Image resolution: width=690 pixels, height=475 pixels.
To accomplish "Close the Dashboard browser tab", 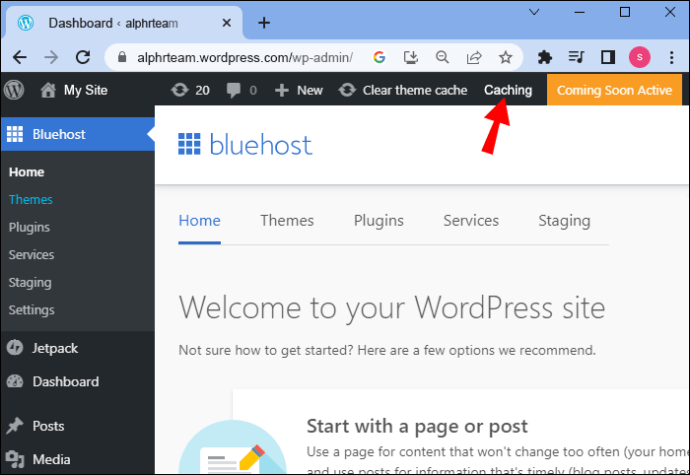I will tap(227, 23).
